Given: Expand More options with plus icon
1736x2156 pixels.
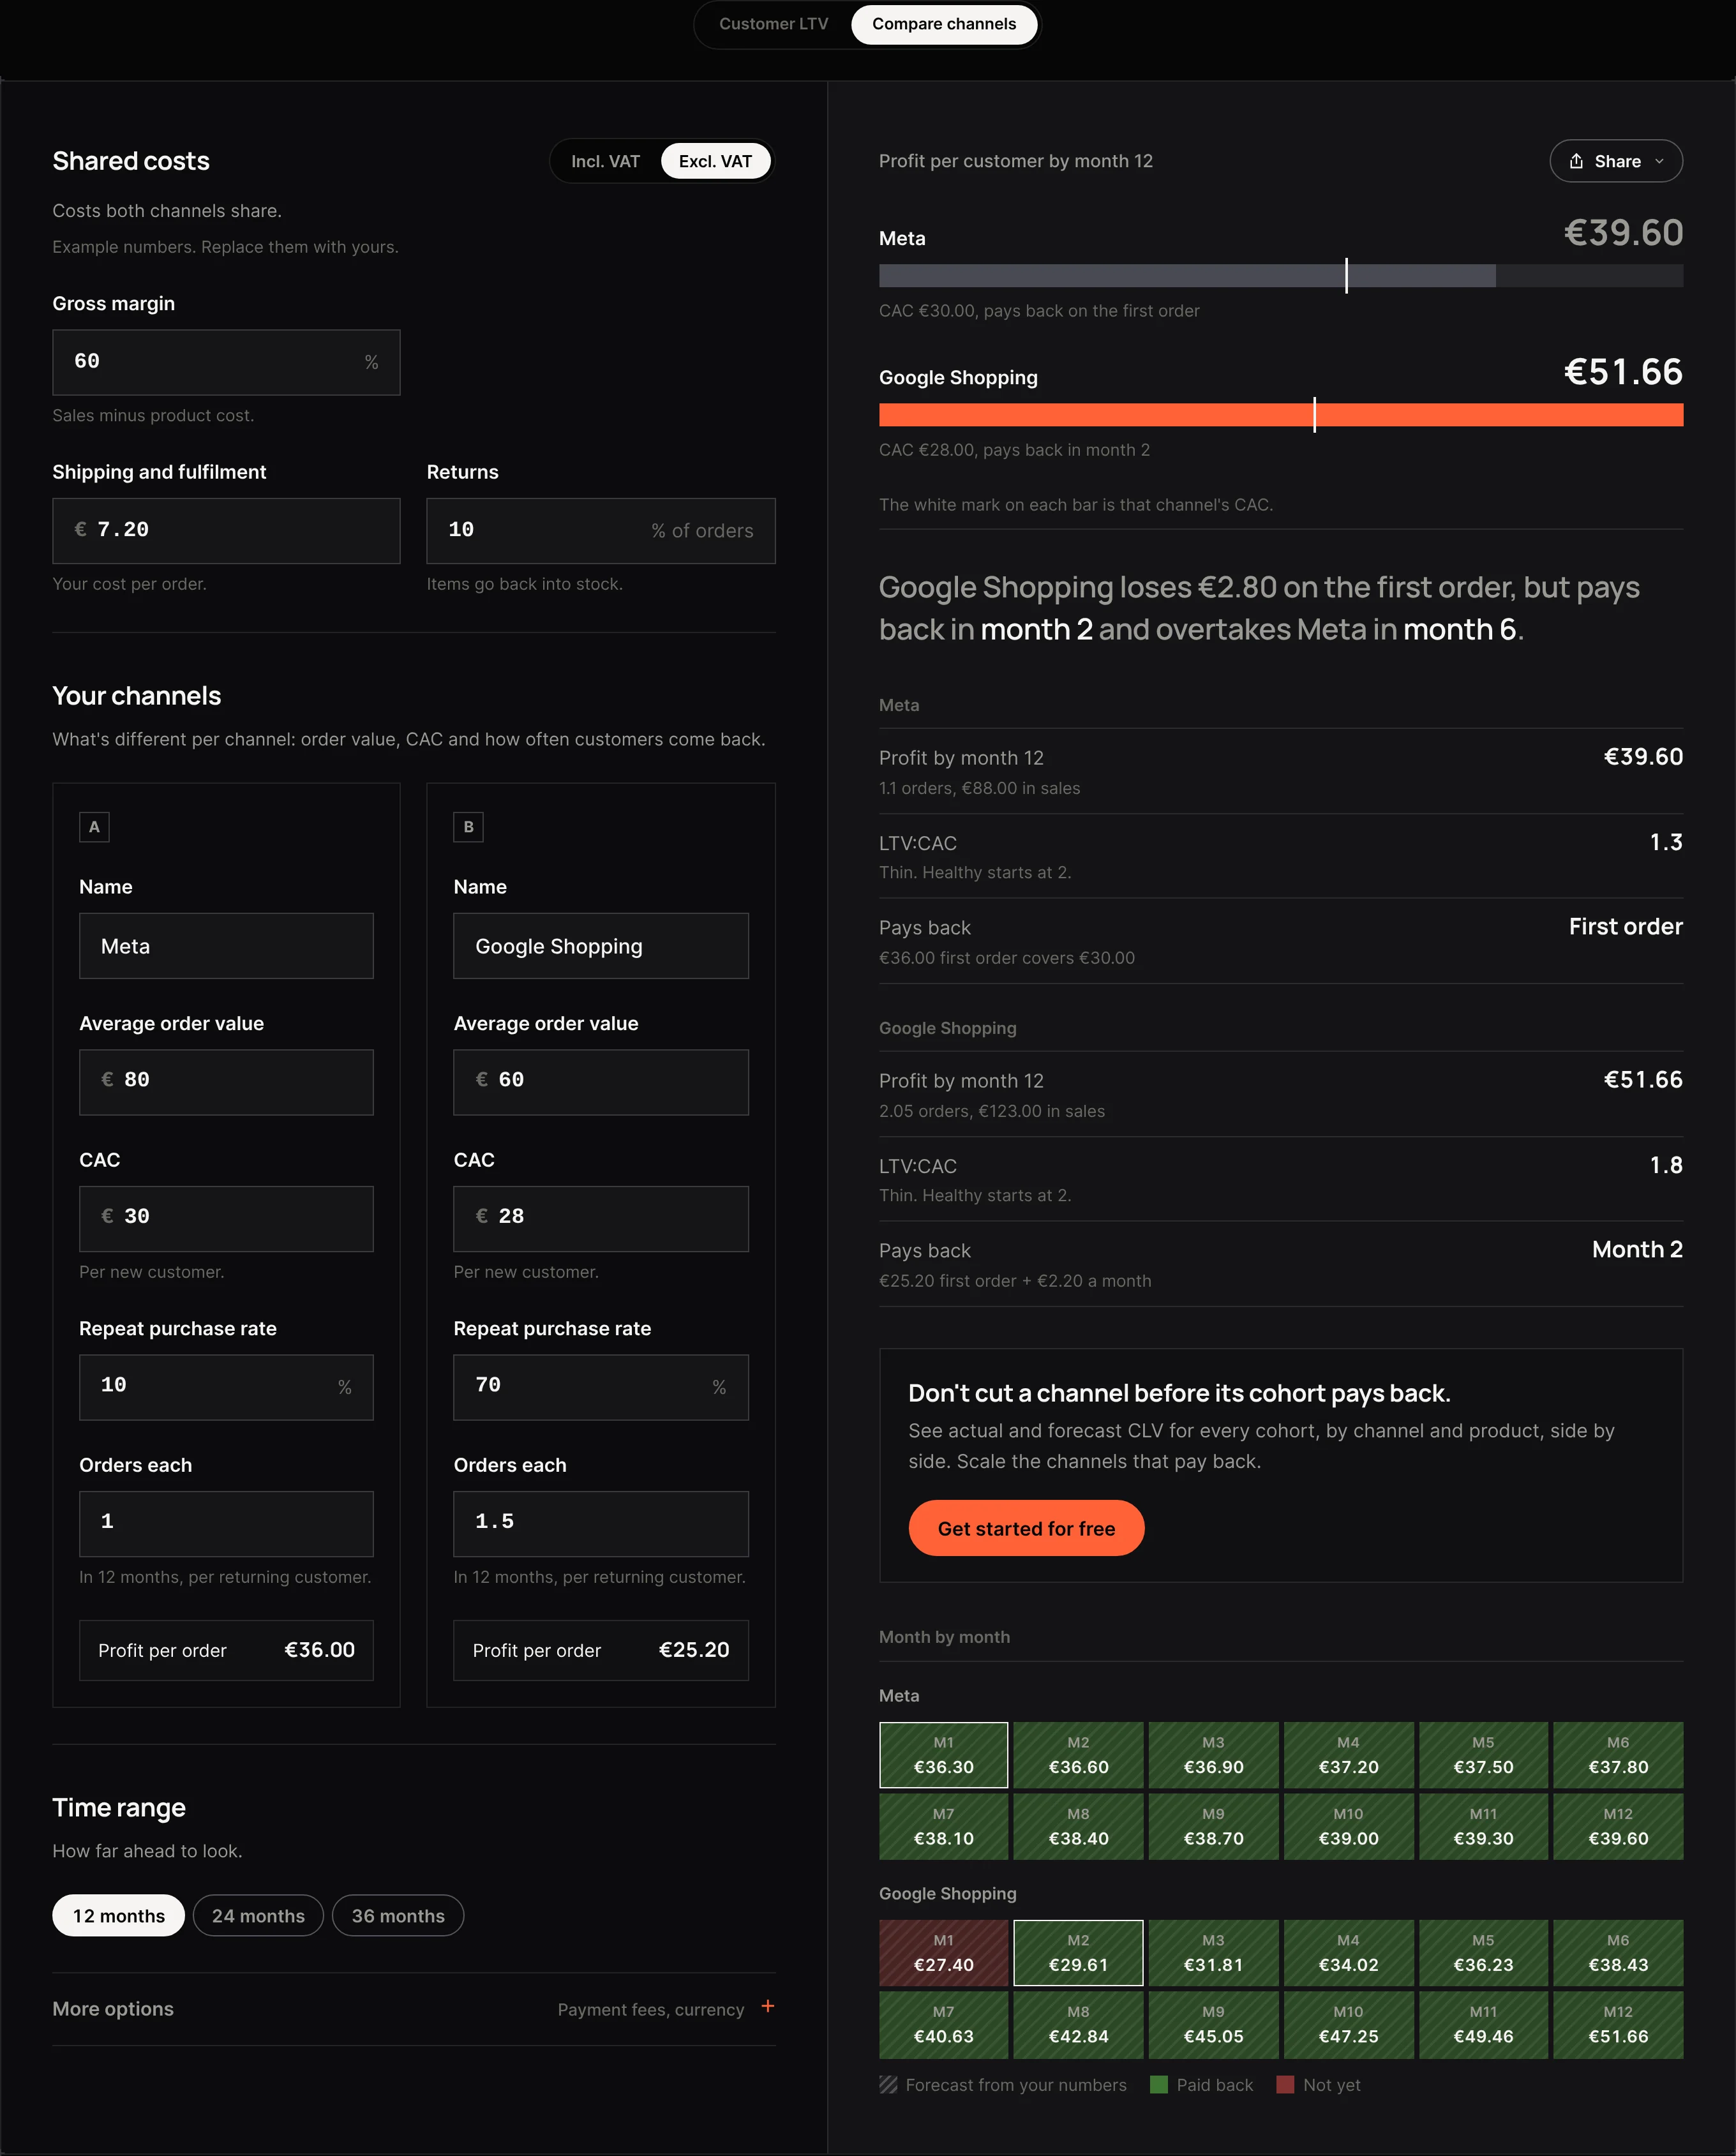Looking at the screenshot, I should pos(767,2006).
